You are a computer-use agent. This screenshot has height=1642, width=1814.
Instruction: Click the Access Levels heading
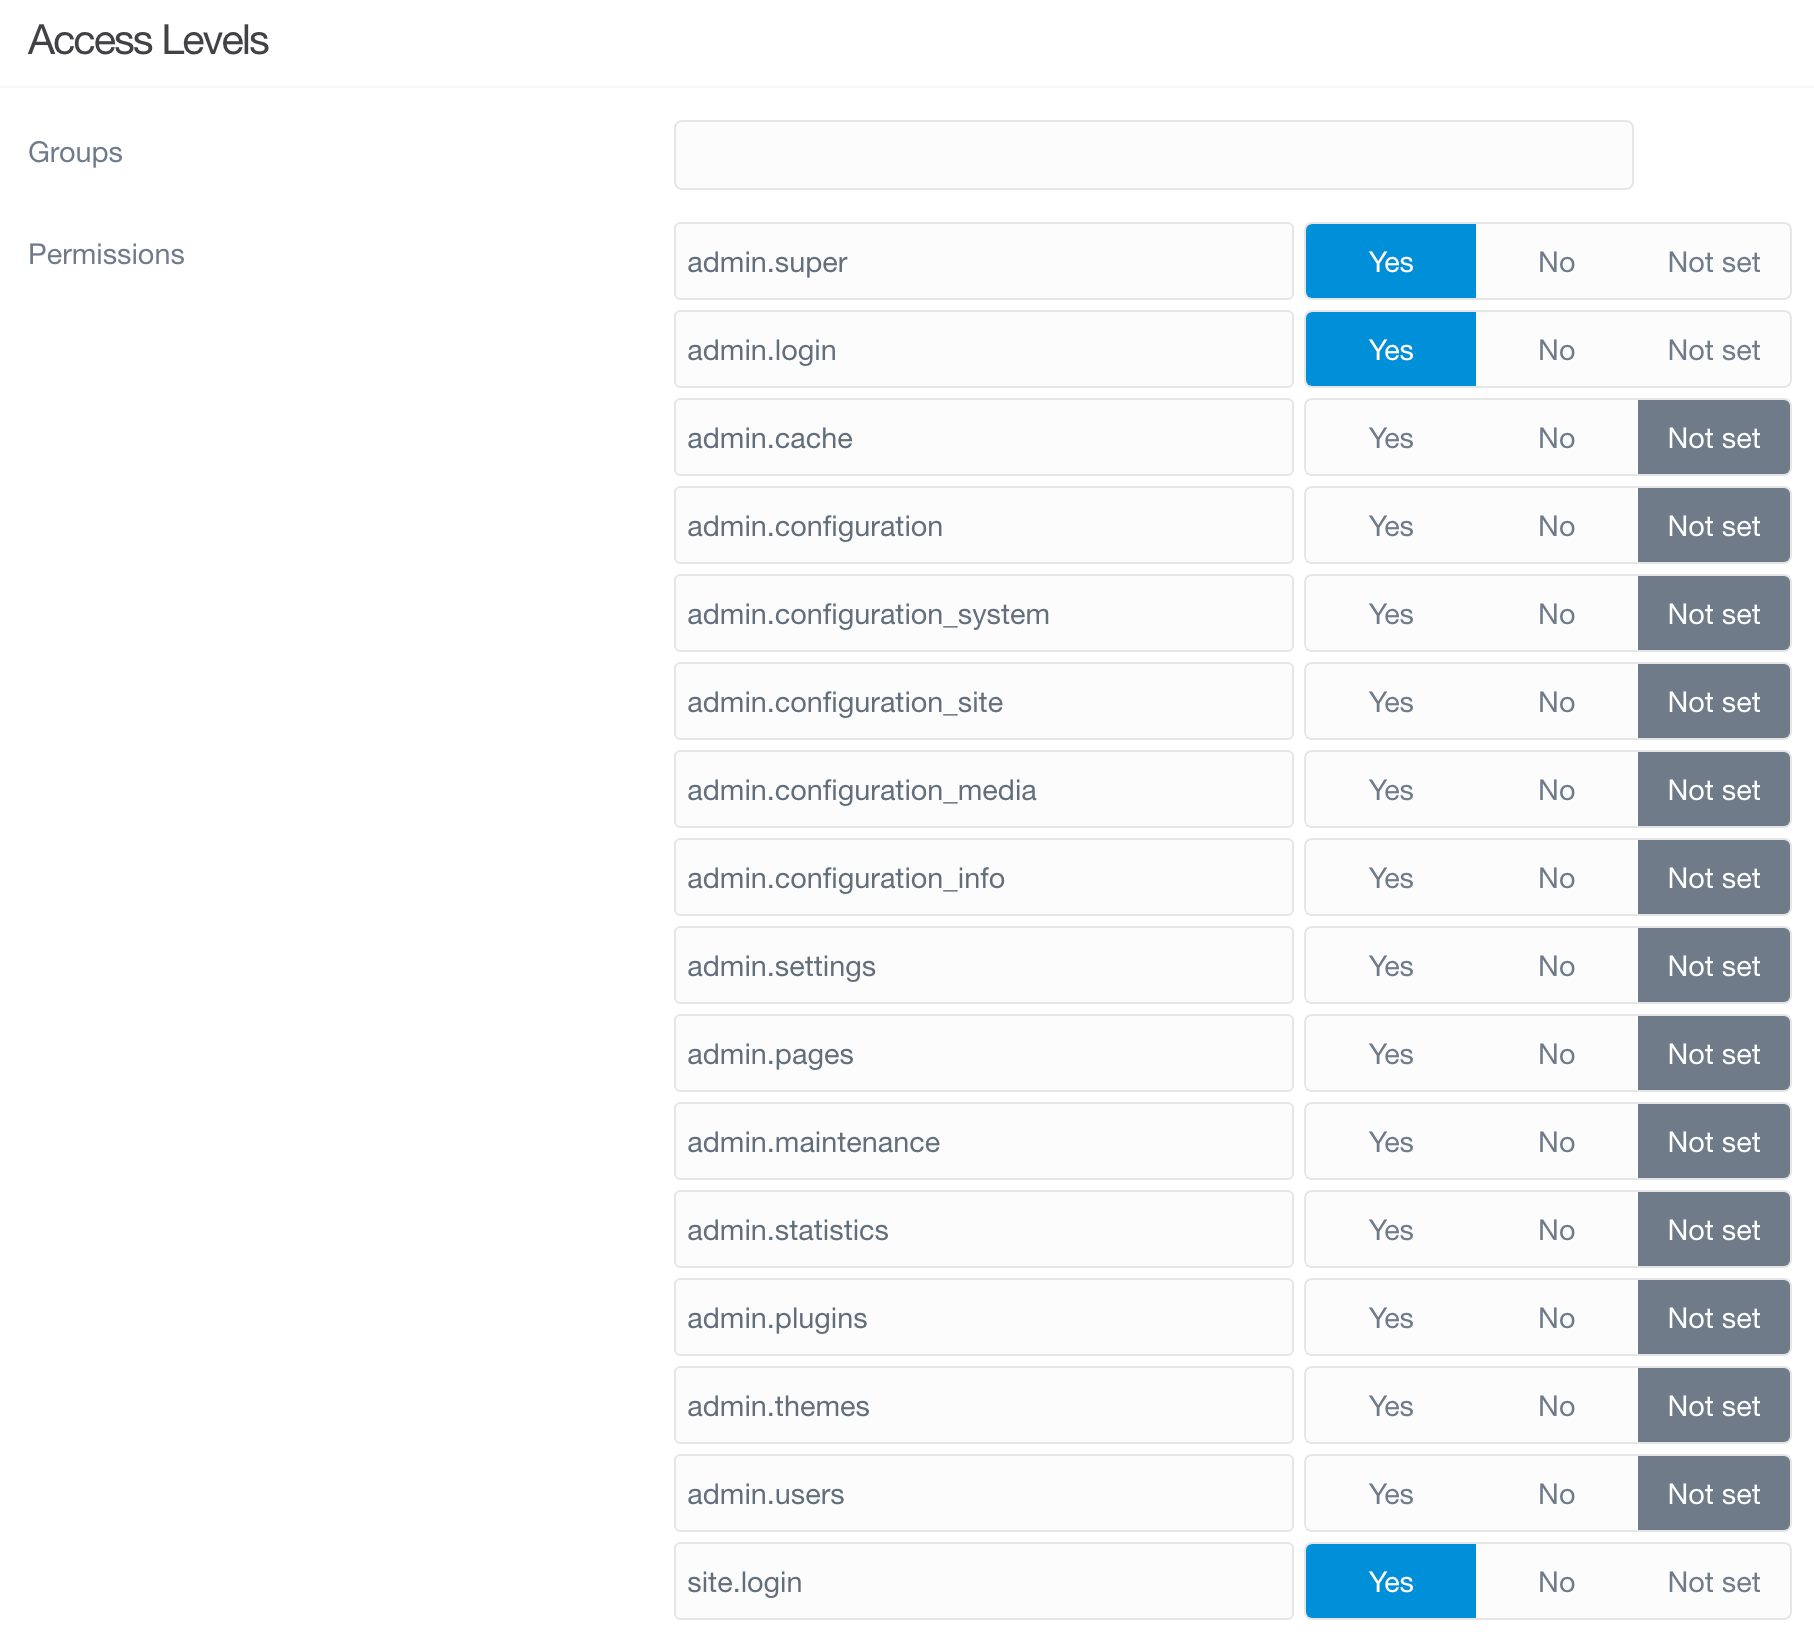point(148,40)
